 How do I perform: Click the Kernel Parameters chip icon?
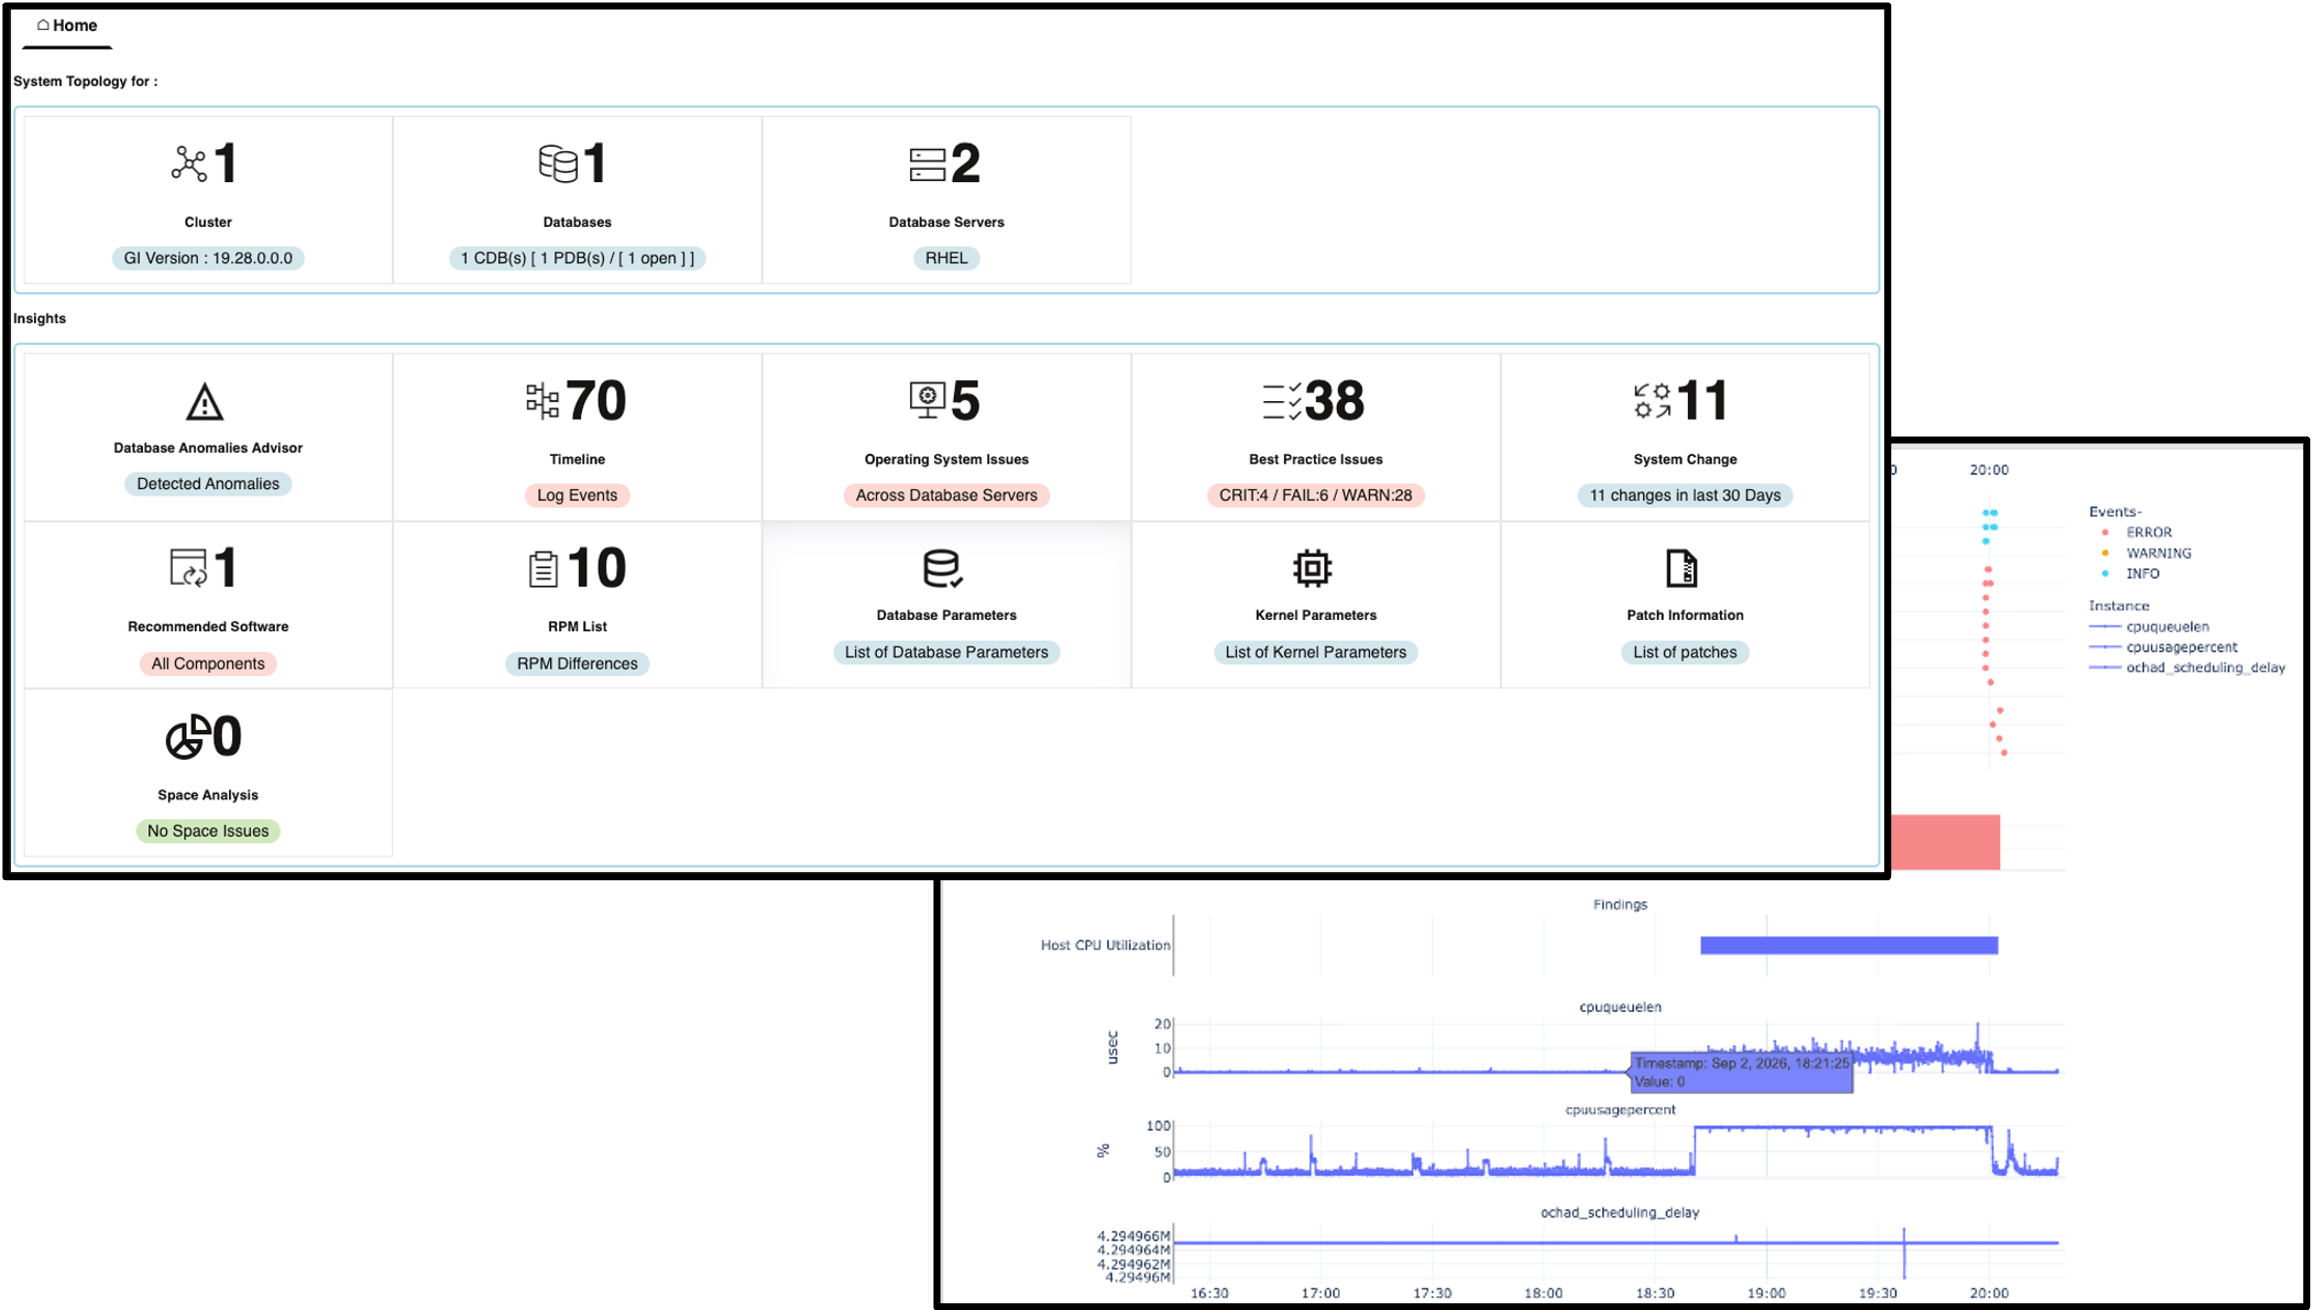1312,569
